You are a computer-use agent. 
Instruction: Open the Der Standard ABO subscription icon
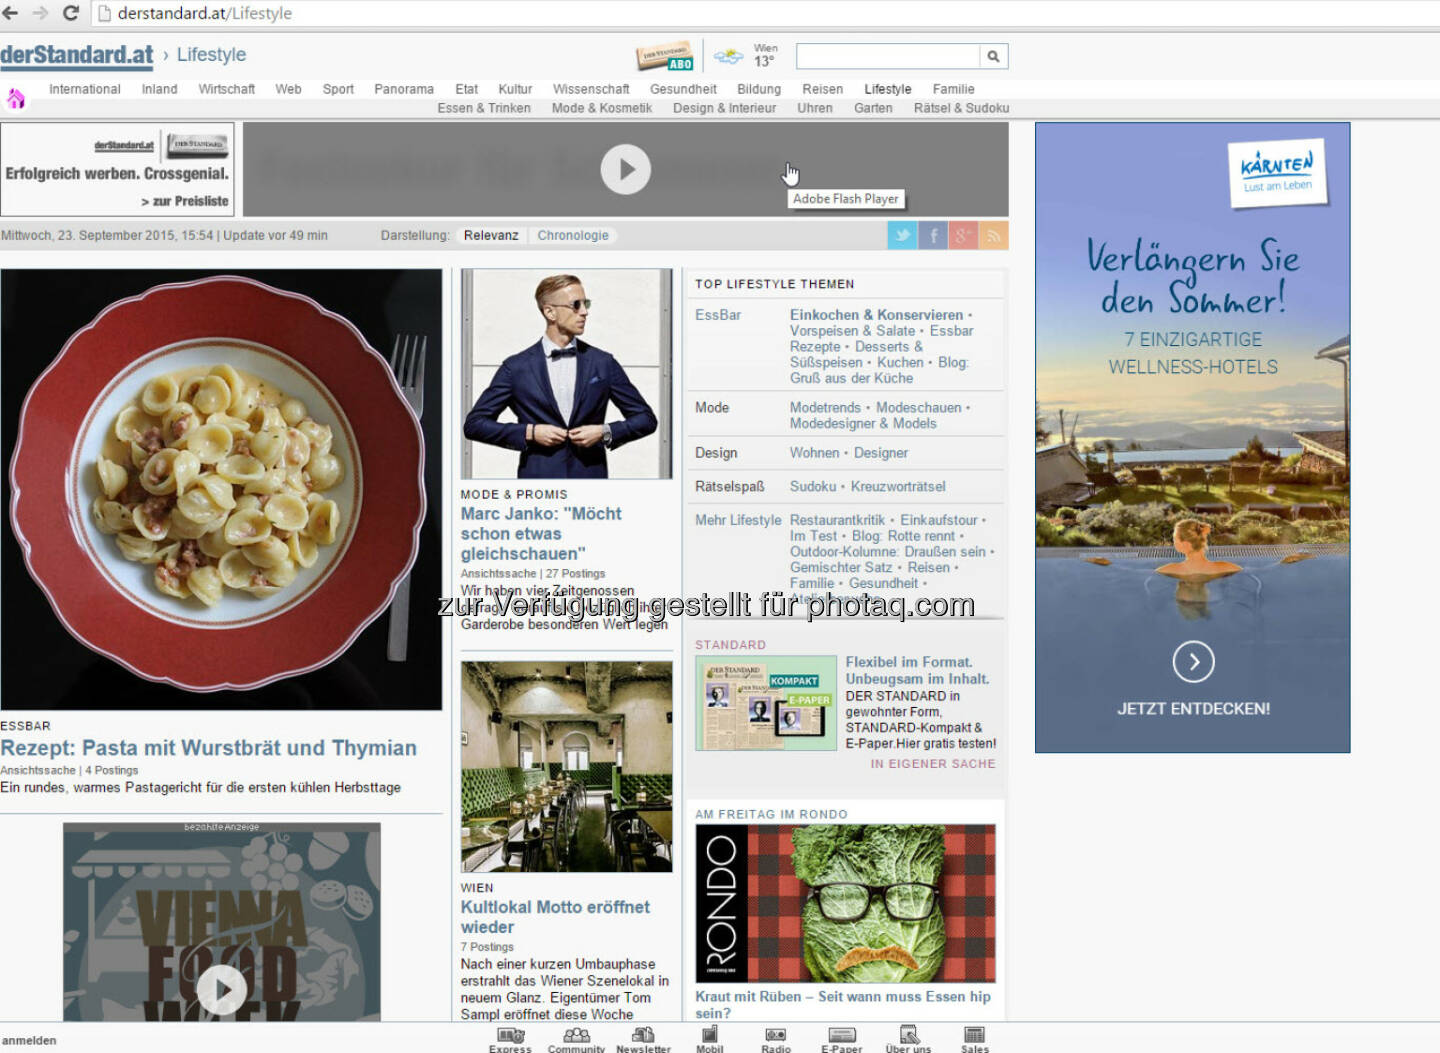click(x=665, y=56)
